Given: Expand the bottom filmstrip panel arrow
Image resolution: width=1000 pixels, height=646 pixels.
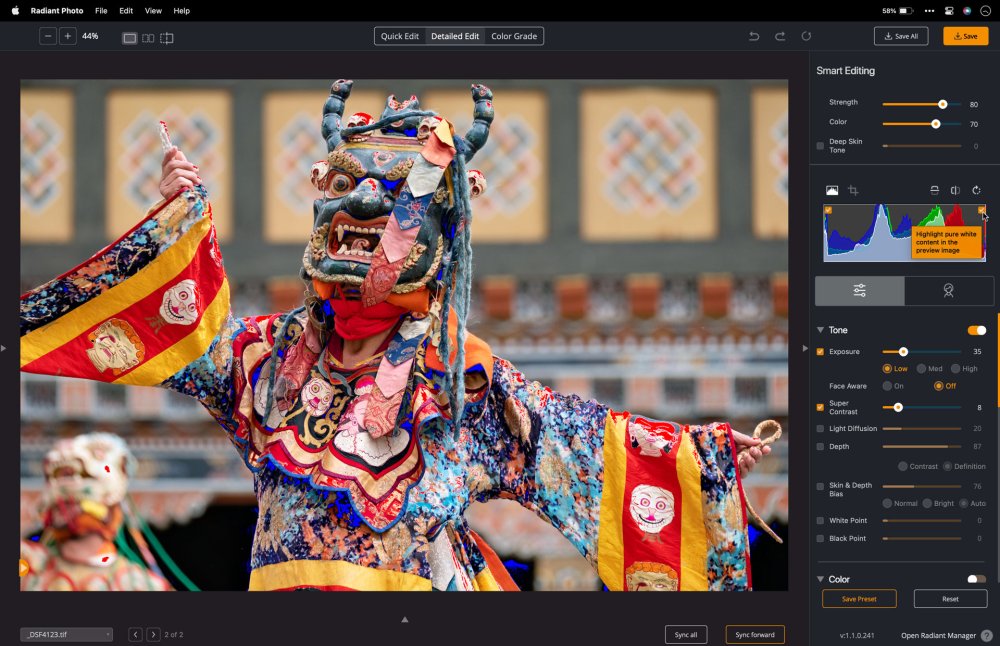Looking at the screenshot, I should click(405, 619).
